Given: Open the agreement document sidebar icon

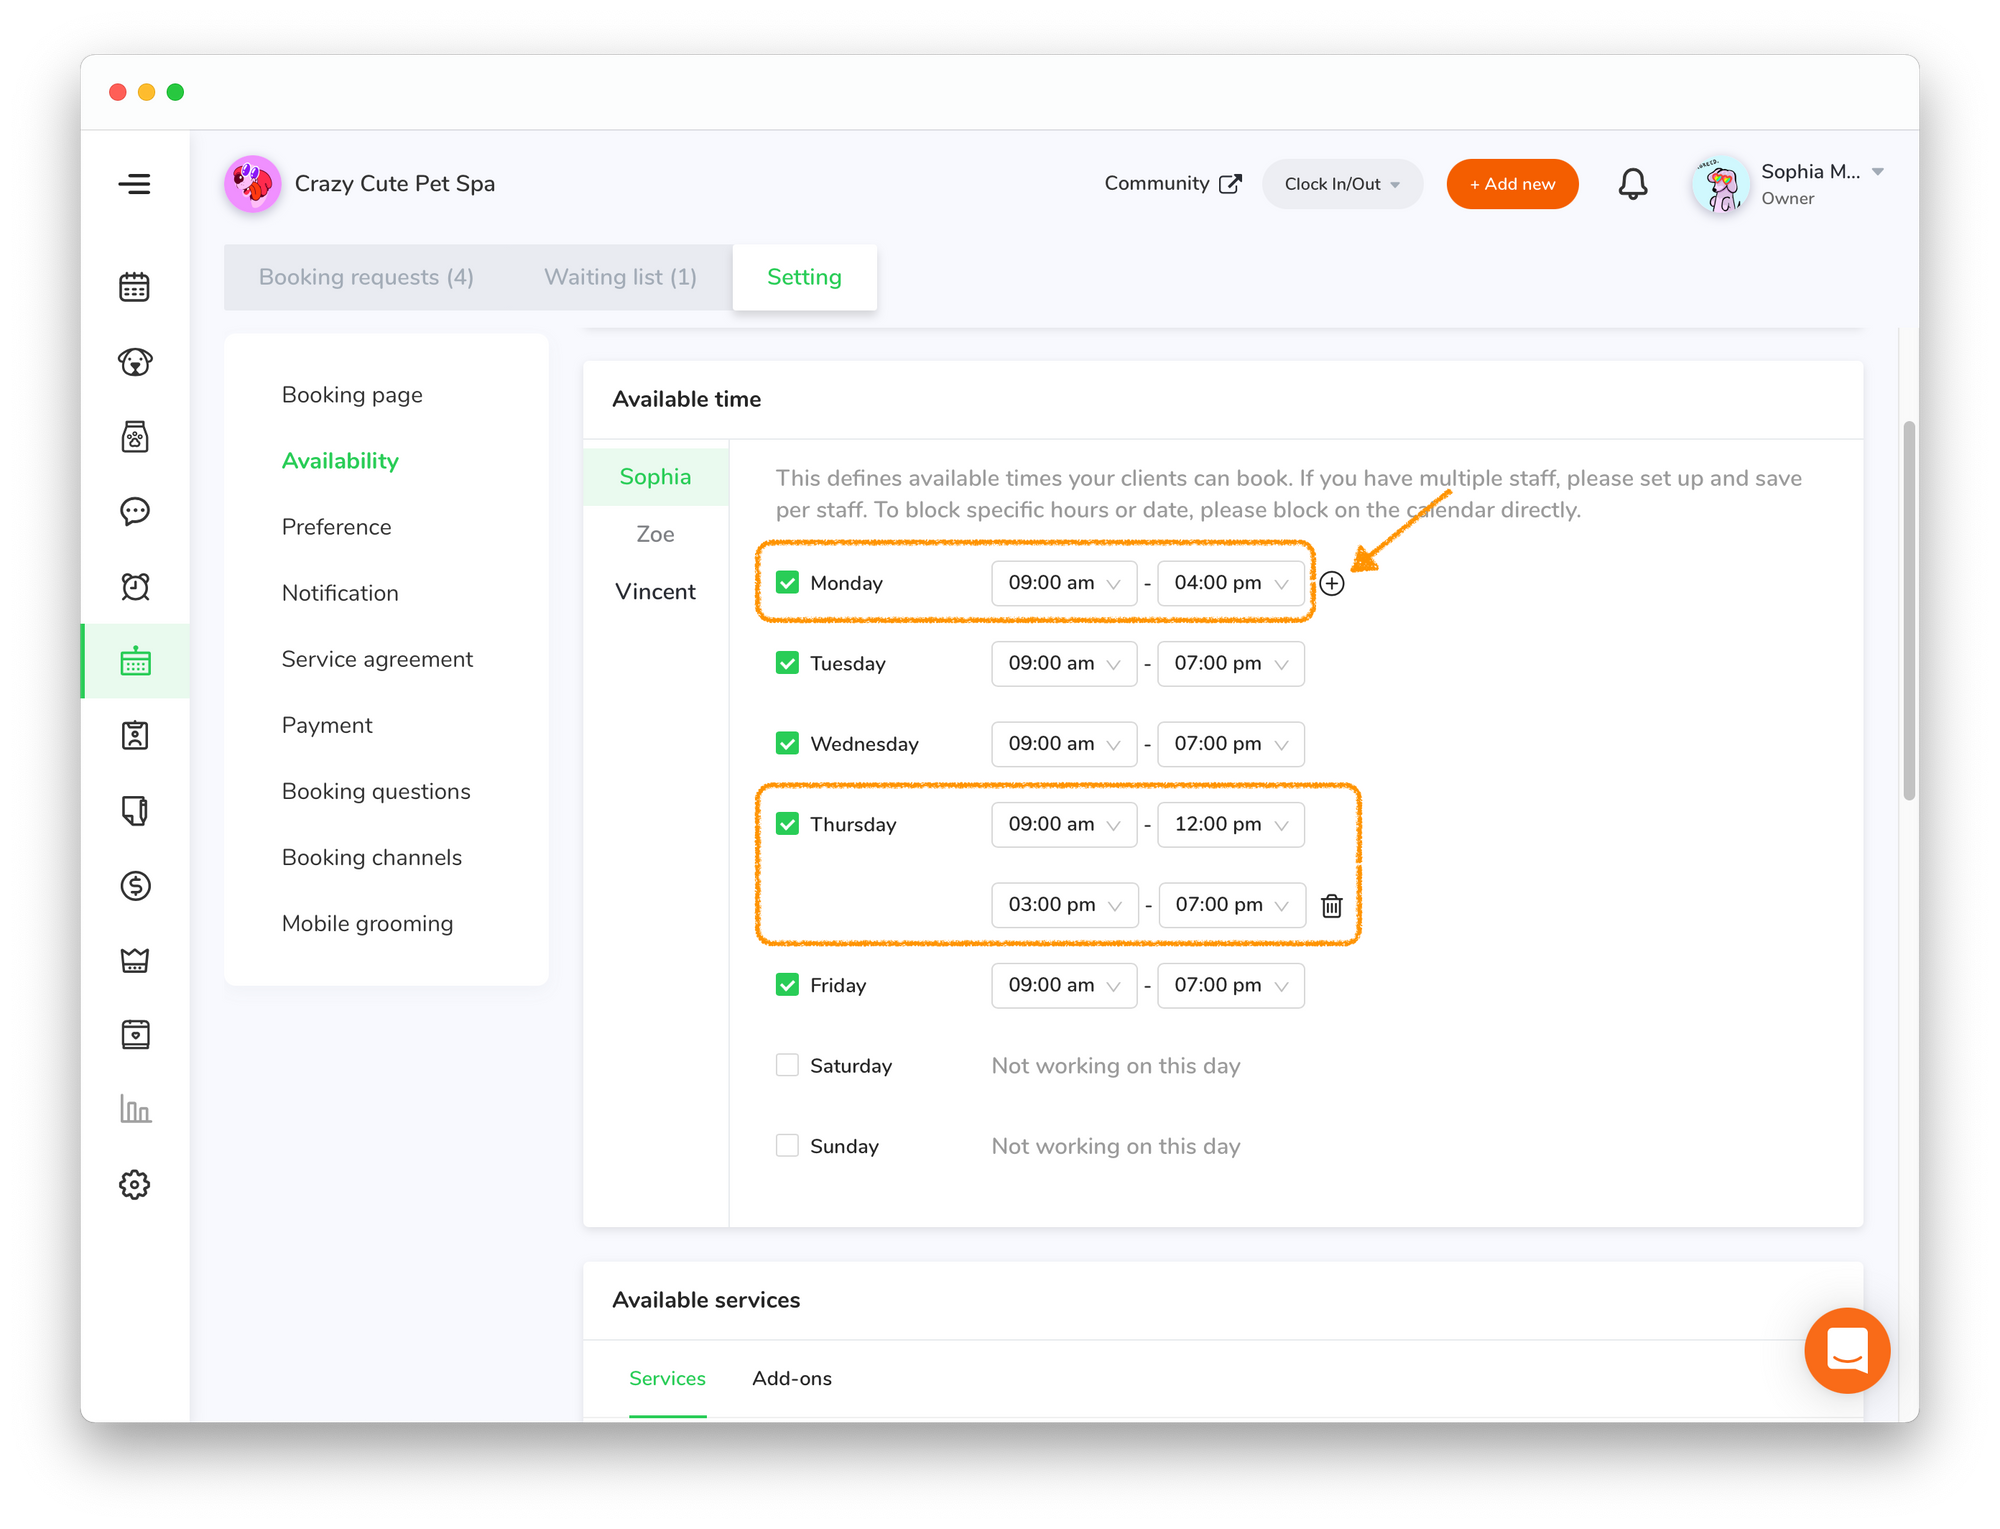Looking at the screenshot, I should pos(134,811).
